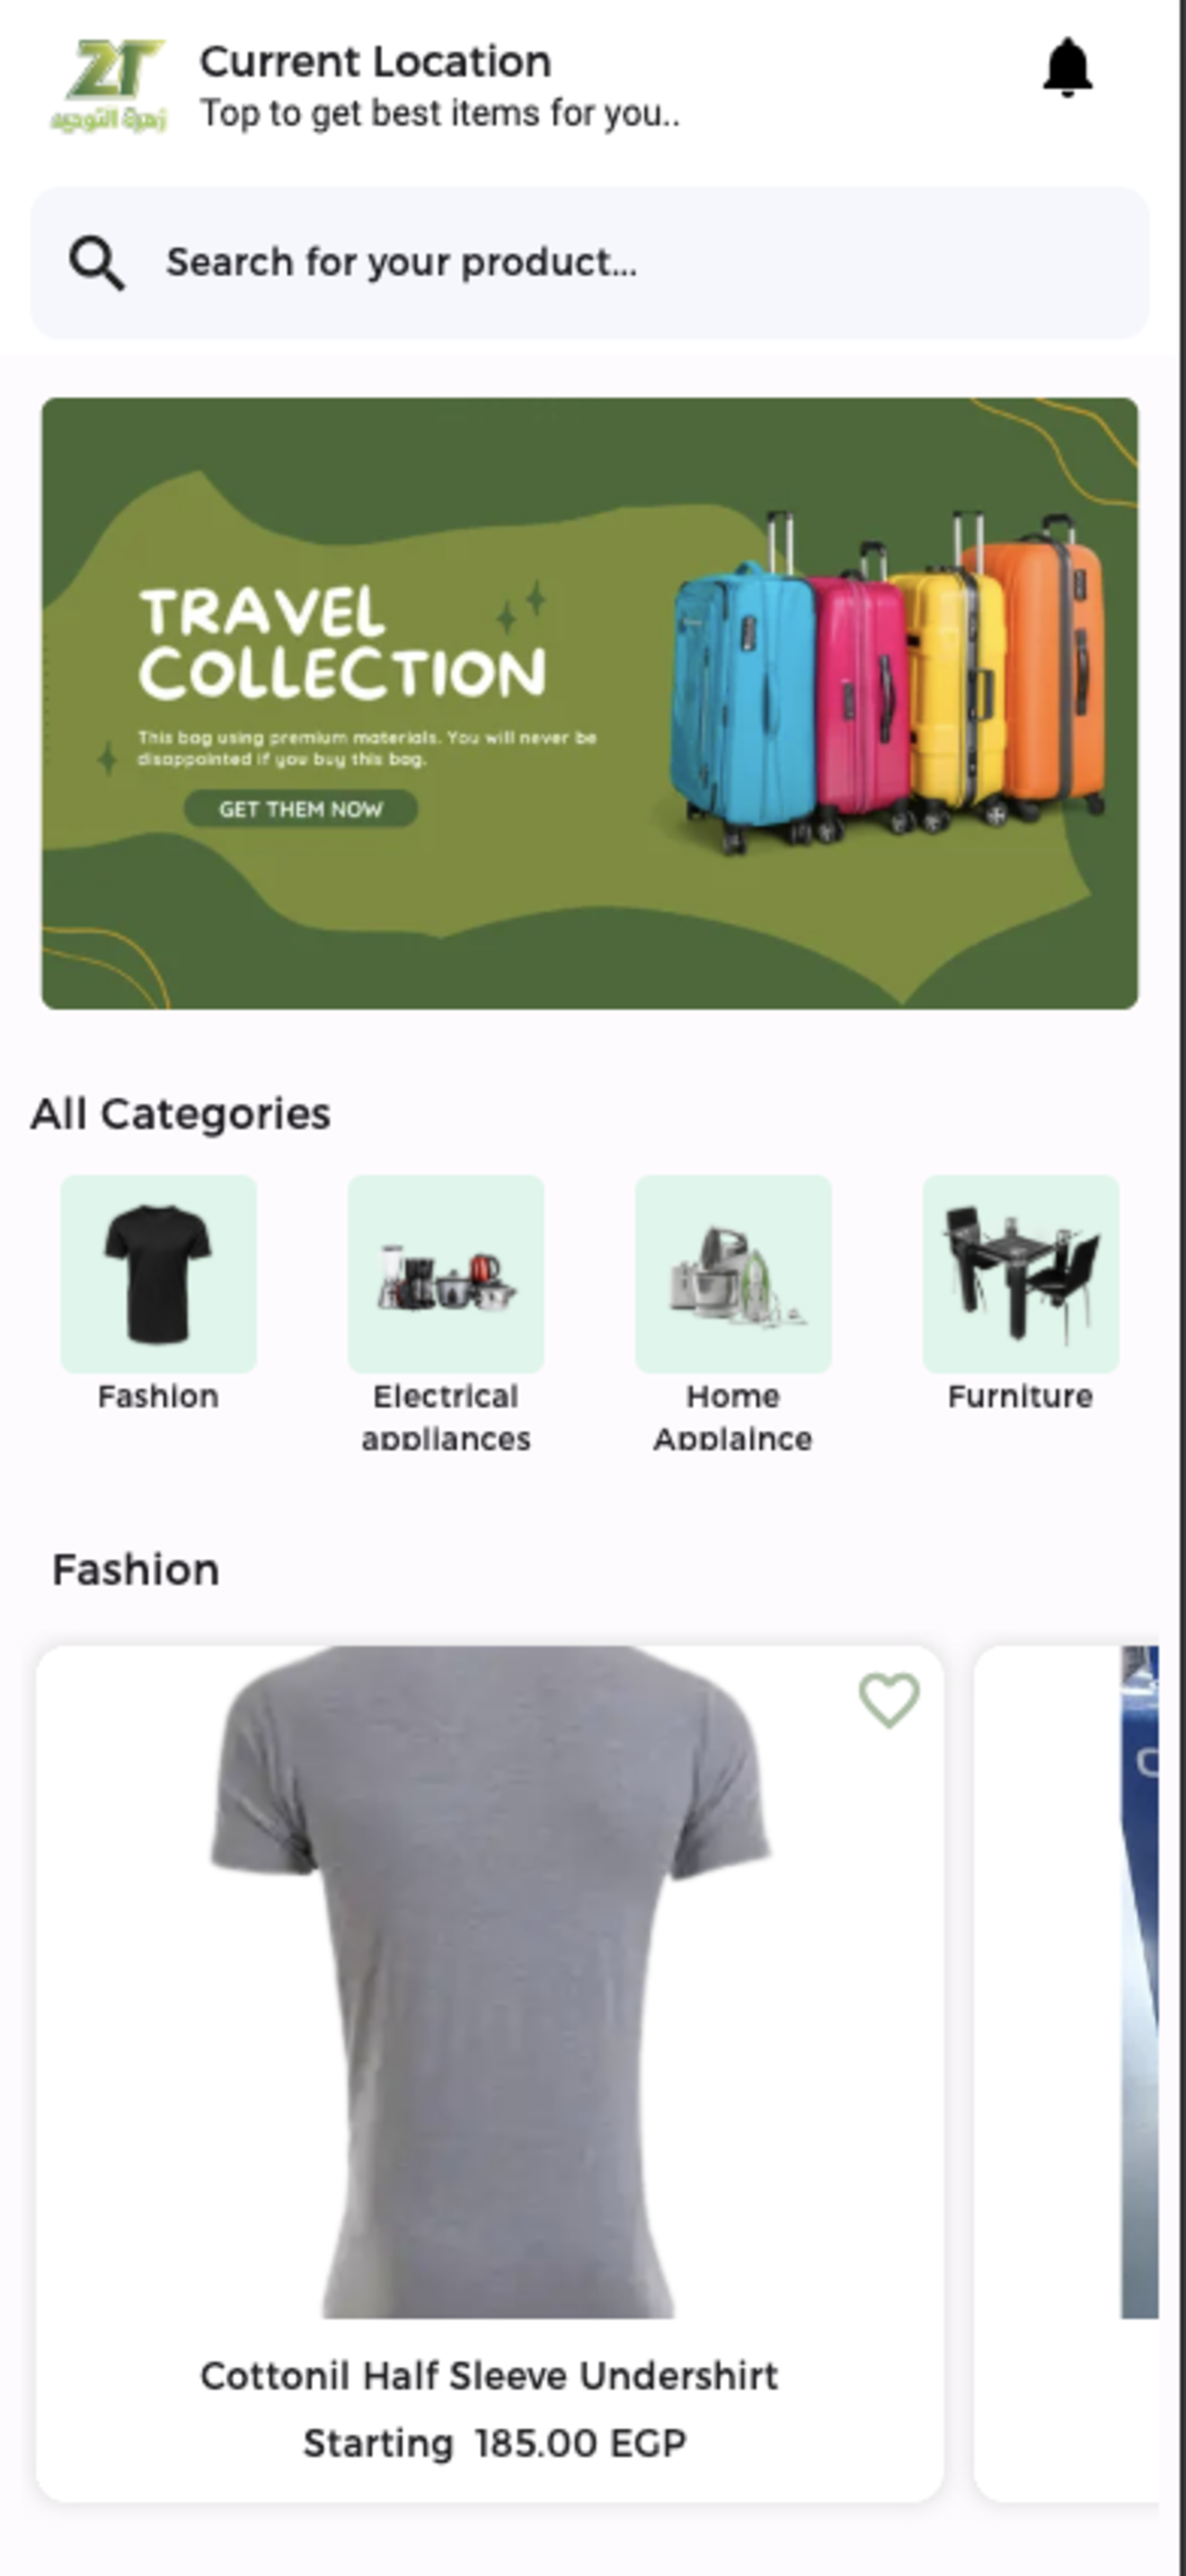The width and height of the screenshot is (1186, 2576).
Task: Open the Fashion category t-shirt icon
Action: (158, 1273)
